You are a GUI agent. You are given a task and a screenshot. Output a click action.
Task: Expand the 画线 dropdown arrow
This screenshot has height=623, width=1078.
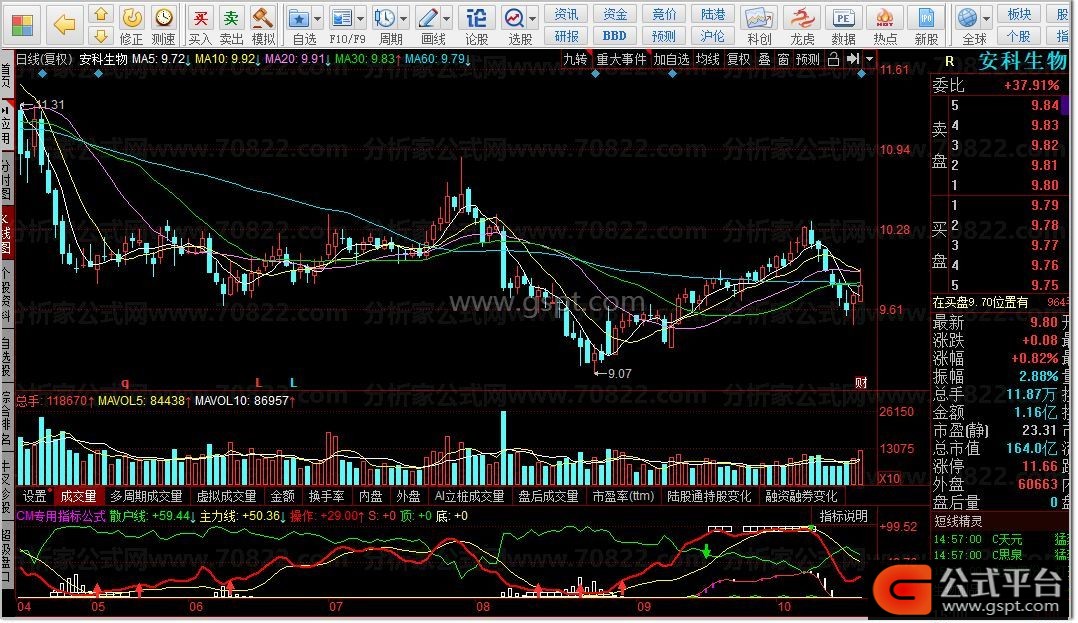pyautogui.click(x=447, y=19)
